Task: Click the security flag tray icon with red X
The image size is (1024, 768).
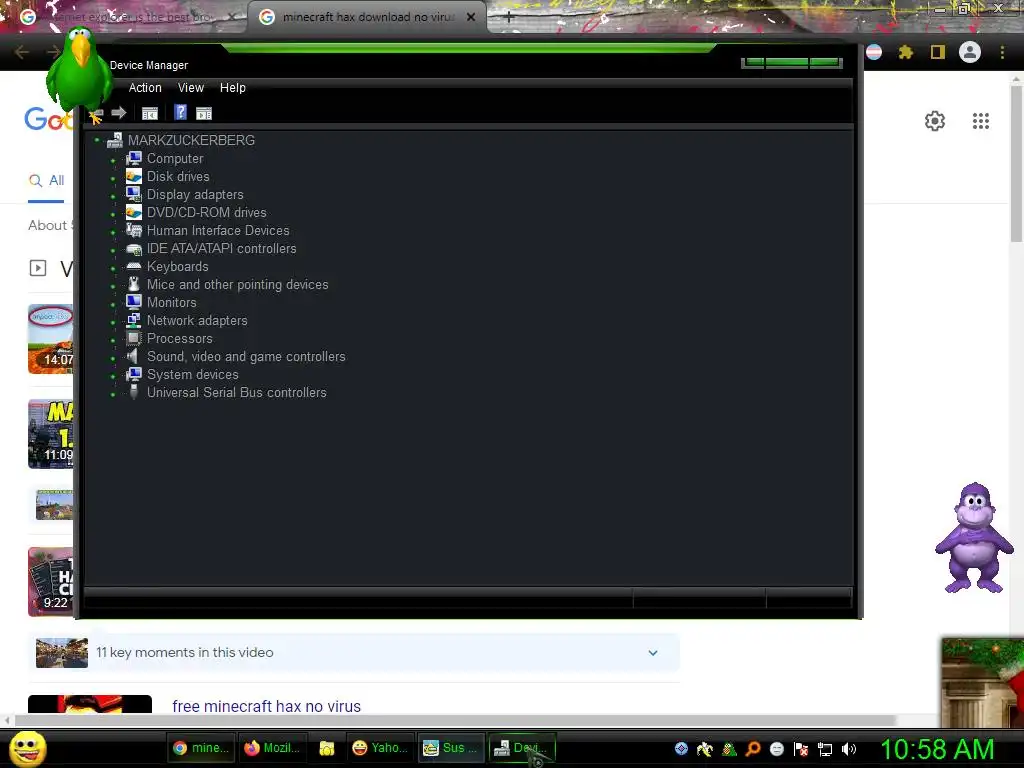Action: [801, 749]
